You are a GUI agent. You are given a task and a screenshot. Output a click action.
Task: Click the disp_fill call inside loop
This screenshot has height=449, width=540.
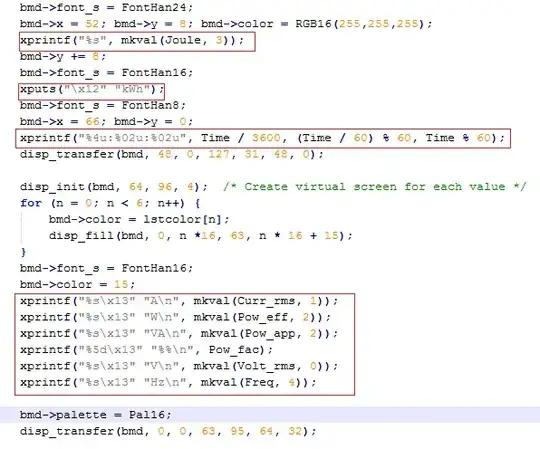tap(201, 236)
